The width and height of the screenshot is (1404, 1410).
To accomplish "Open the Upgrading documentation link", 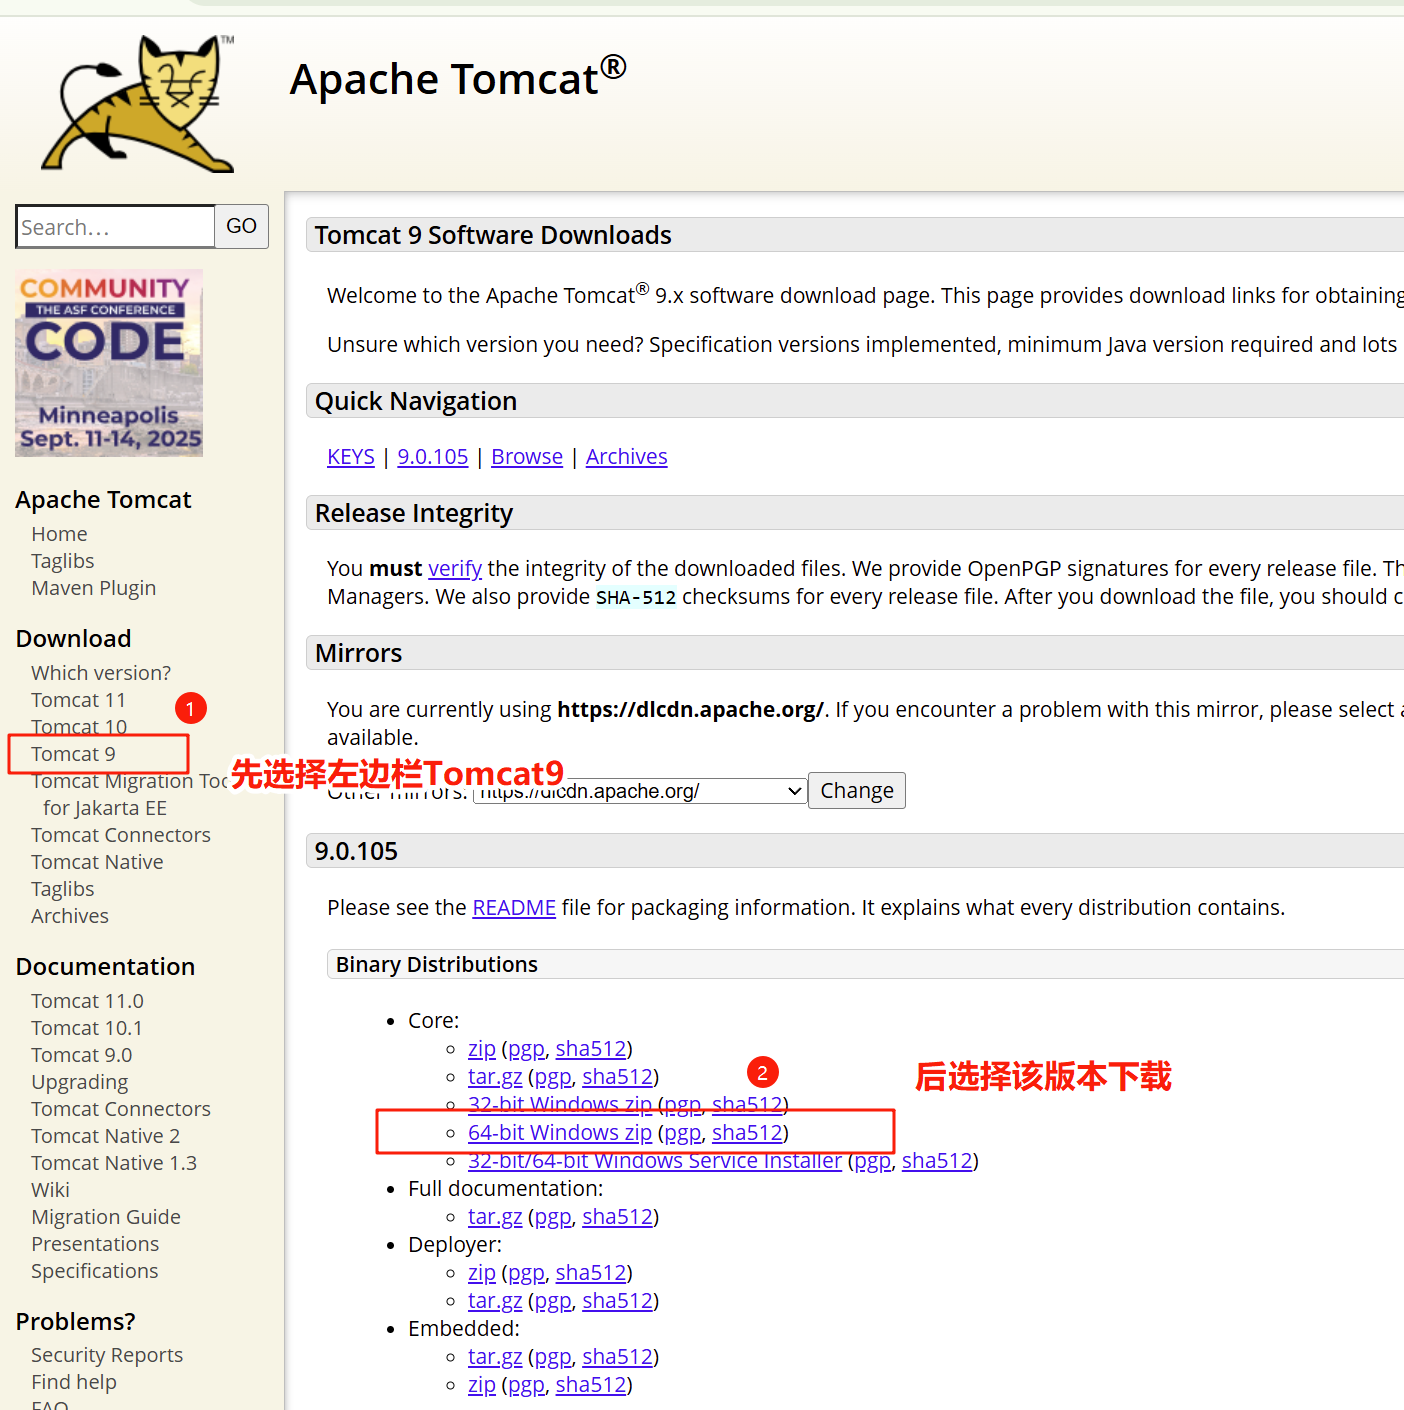I will point(80,1082).
